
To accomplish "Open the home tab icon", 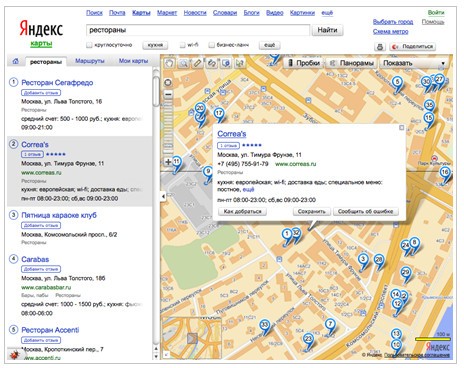I will [x=15, y=61].
